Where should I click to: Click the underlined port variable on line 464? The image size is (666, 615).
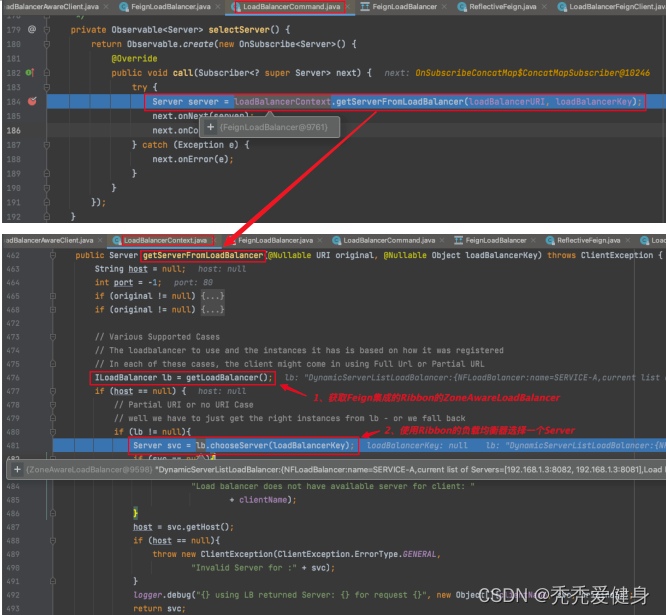click(123, 282)
